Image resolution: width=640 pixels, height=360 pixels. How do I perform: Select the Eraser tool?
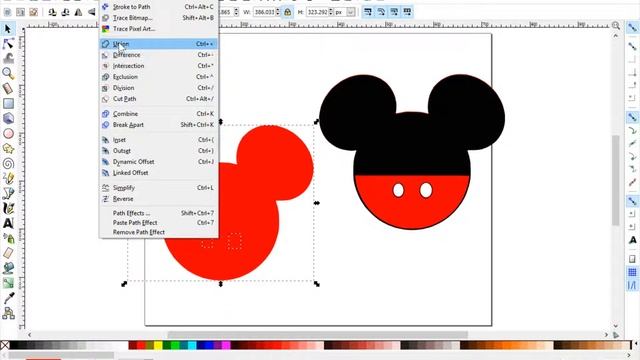tap(8, 253)
